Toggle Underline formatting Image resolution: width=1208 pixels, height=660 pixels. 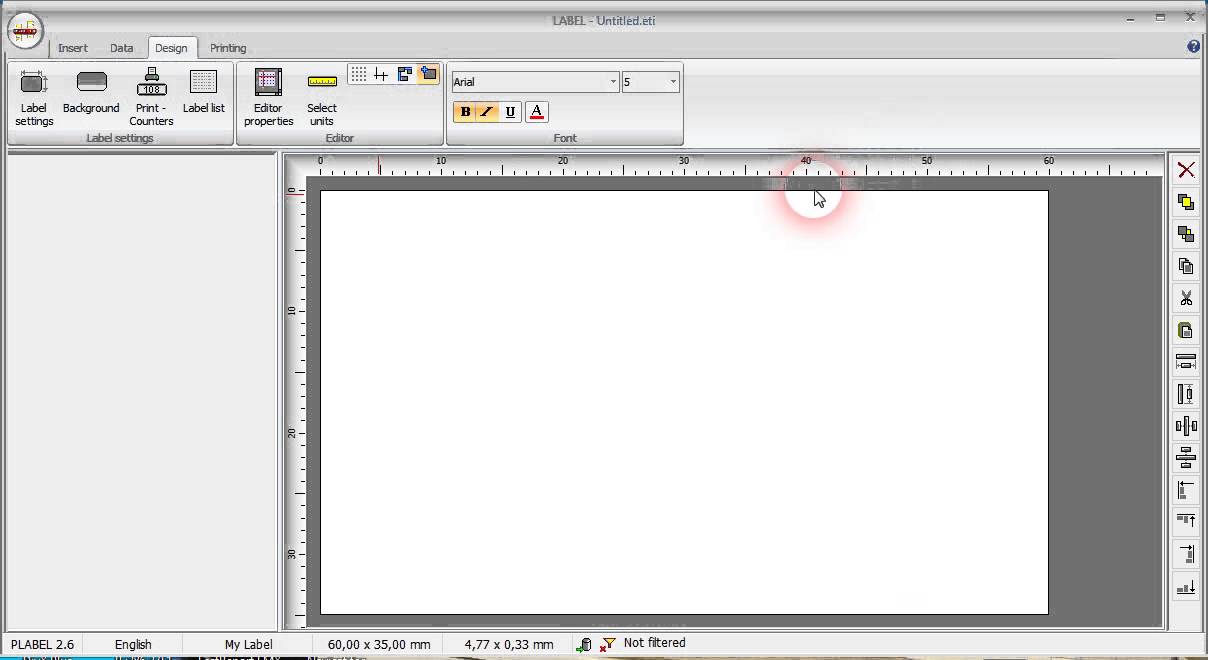pyautogui.click(x=510, y=112)
